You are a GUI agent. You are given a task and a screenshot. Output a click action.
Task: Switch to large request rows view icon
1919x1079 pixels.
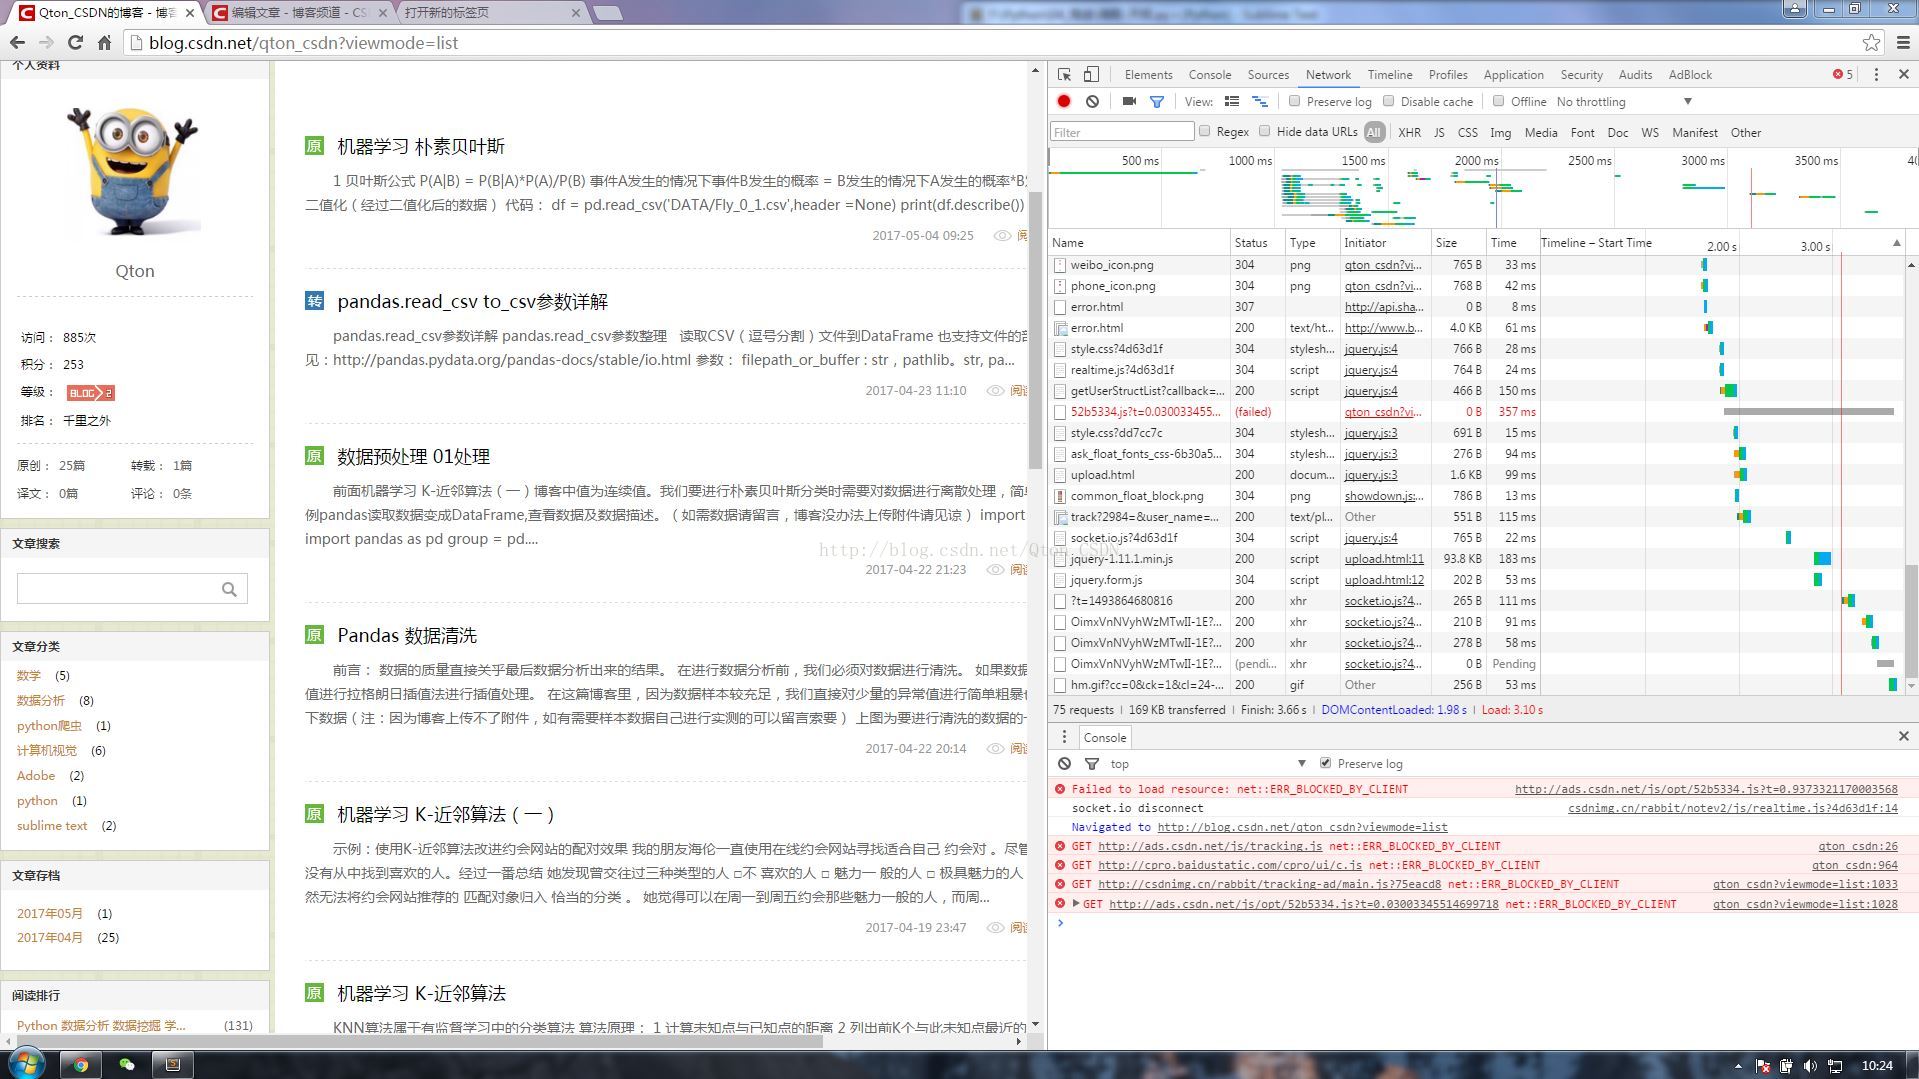click(x=1232, y=101)
